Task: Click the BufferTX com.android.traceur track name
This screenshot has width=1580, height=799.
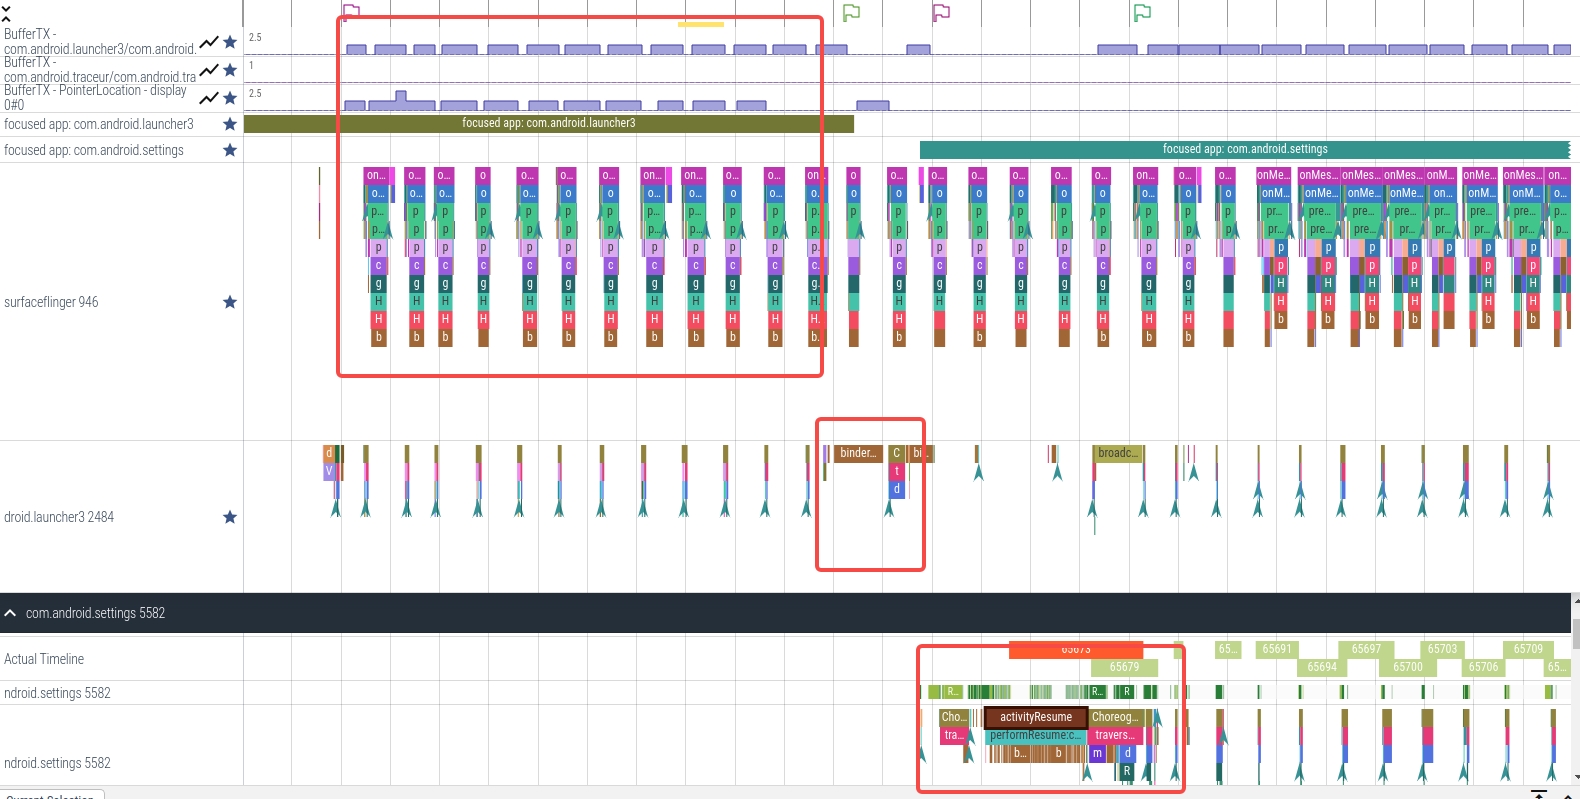Action: tap(100, 69)
